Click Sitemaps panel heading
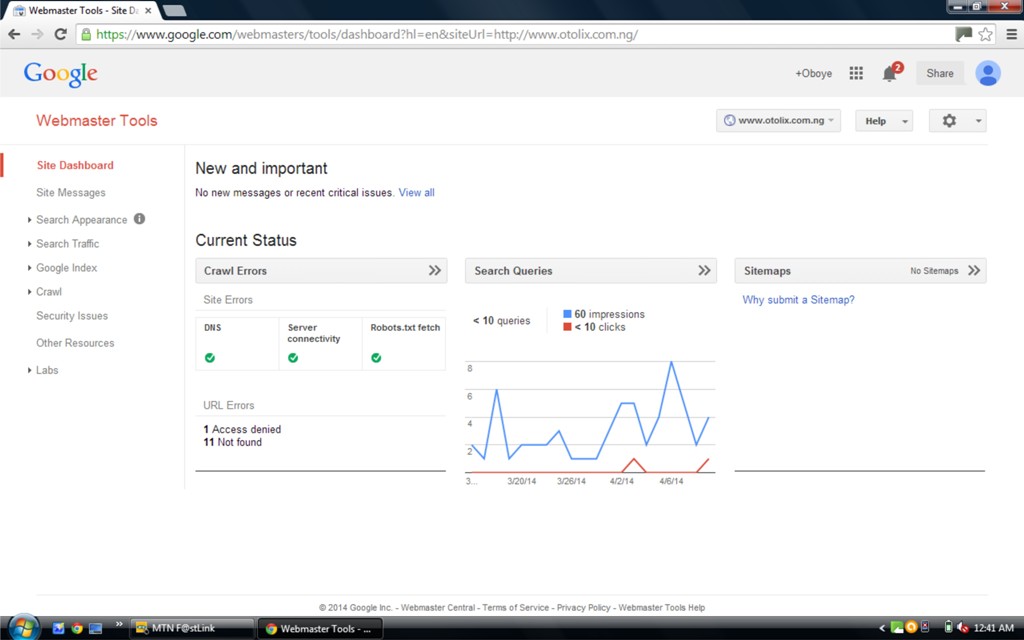The width and height of the screenshot is (1024, 640). pos(767,270)
